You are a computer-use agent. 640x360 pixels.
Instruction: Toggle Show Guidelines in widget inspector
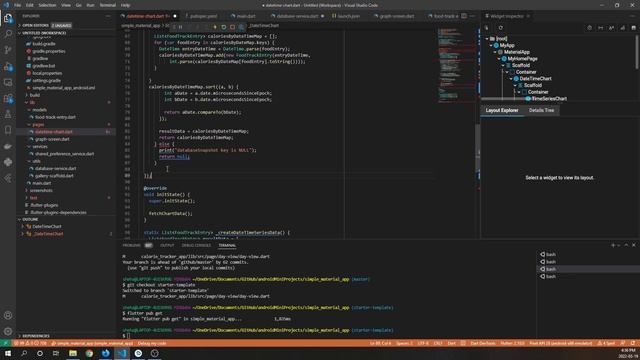pos(600,28)
